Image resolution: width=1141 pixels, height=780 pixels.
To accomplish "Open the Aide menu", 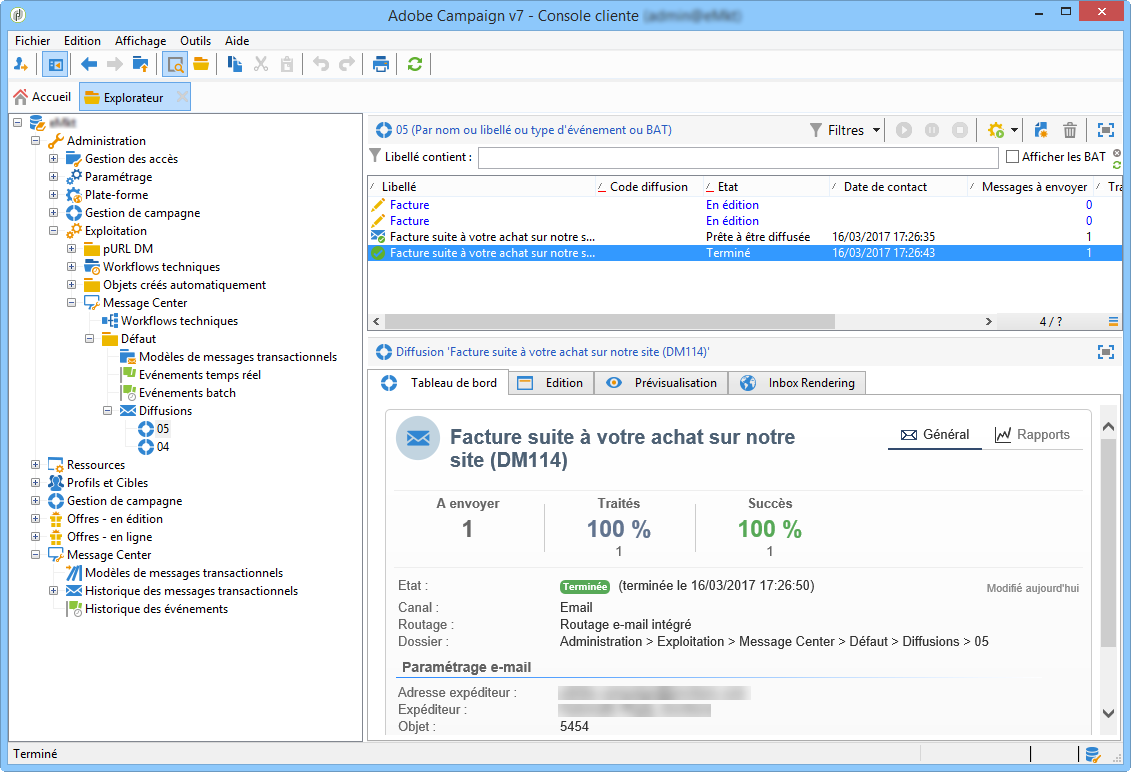I will pos(237,41).
